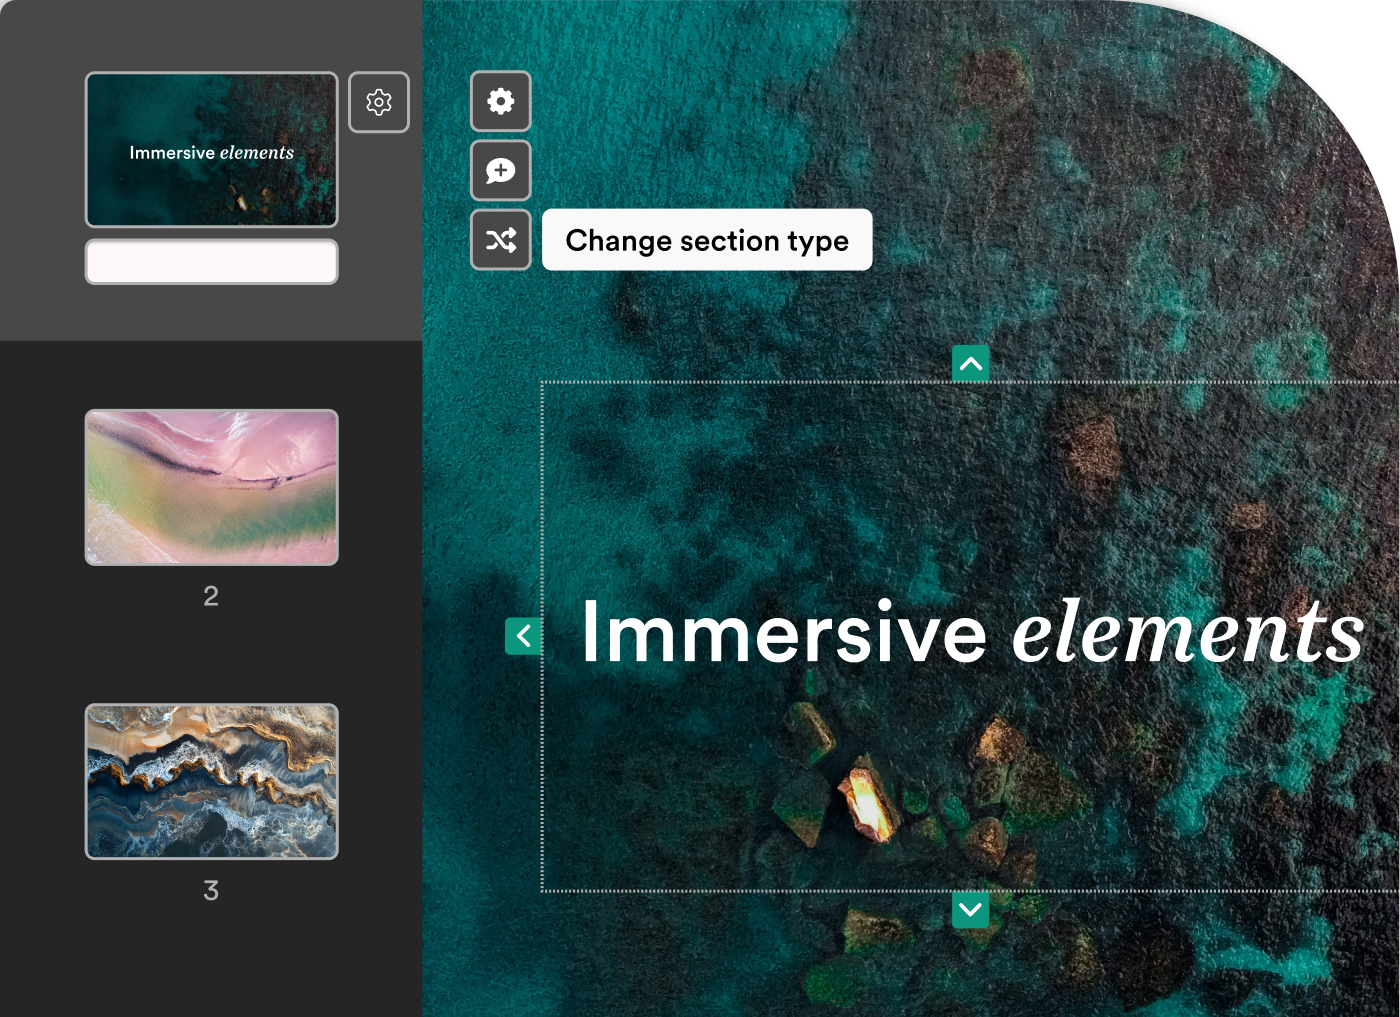Click the white input field under the first thumbnail
The width and height of the screenshot is (1400, 1017).
[211, 262]
